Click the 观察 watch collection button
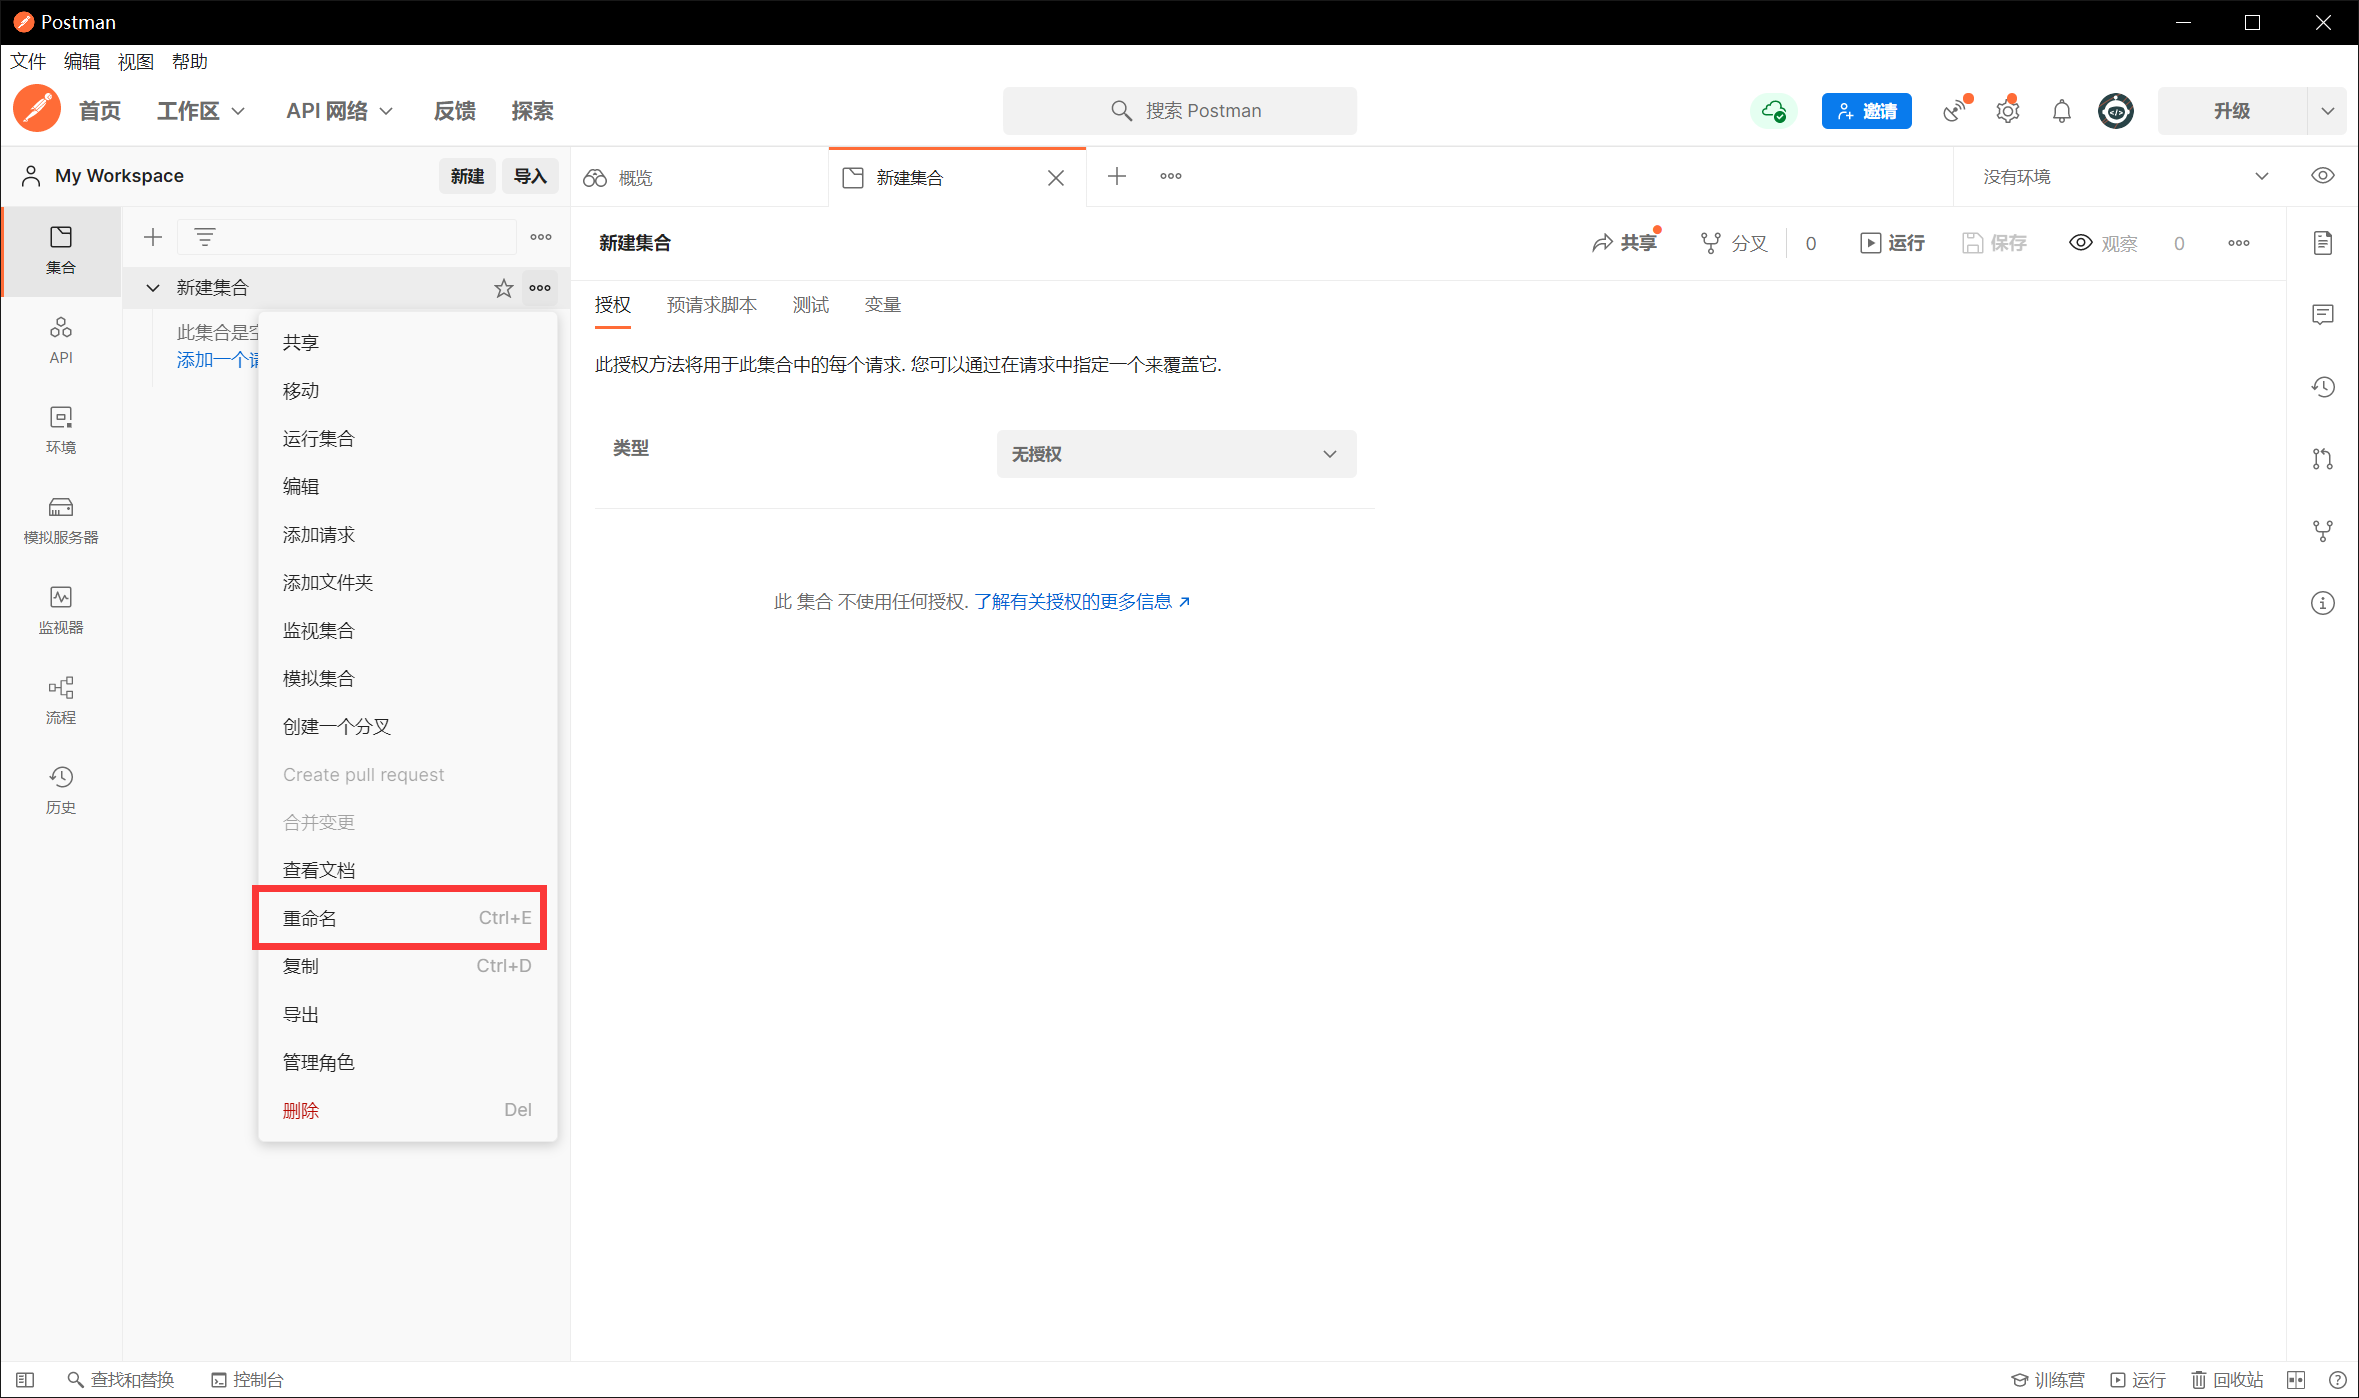The height and width of the screenshot is (1398, 2359). (2103, 243)
